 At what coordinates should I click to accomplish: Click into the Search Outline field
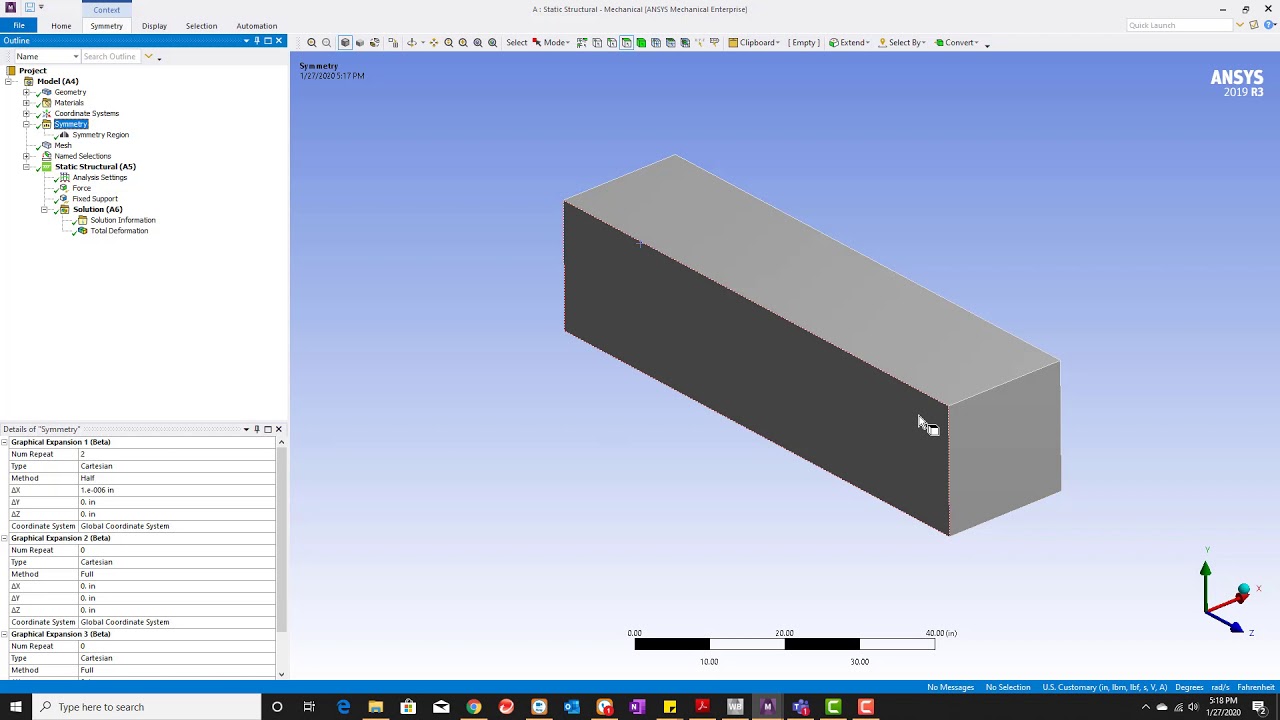click(x=110, y=56)
